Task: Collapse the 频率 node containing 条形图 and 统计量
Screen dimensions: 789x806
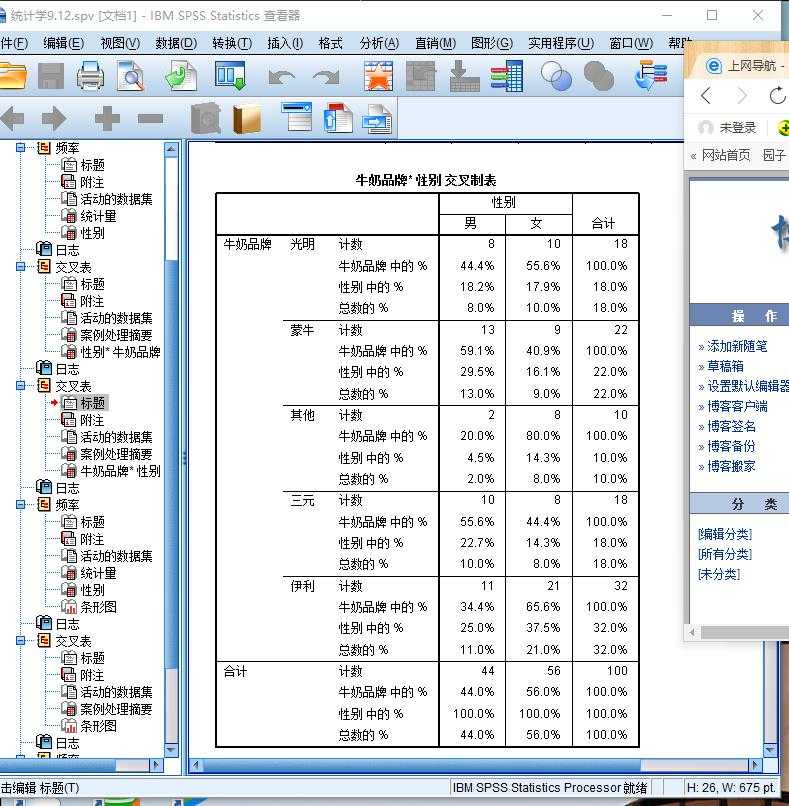Action: tap(21, 504)
